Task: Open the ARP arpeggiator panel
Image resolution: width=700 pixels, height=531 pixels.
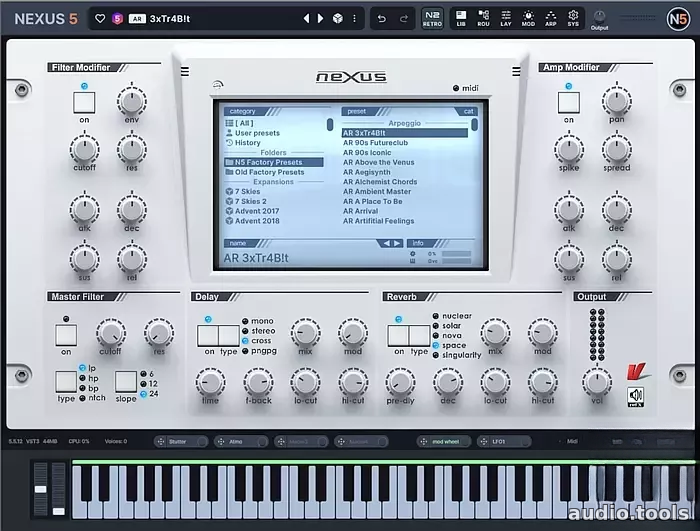Action: point(550,18)
